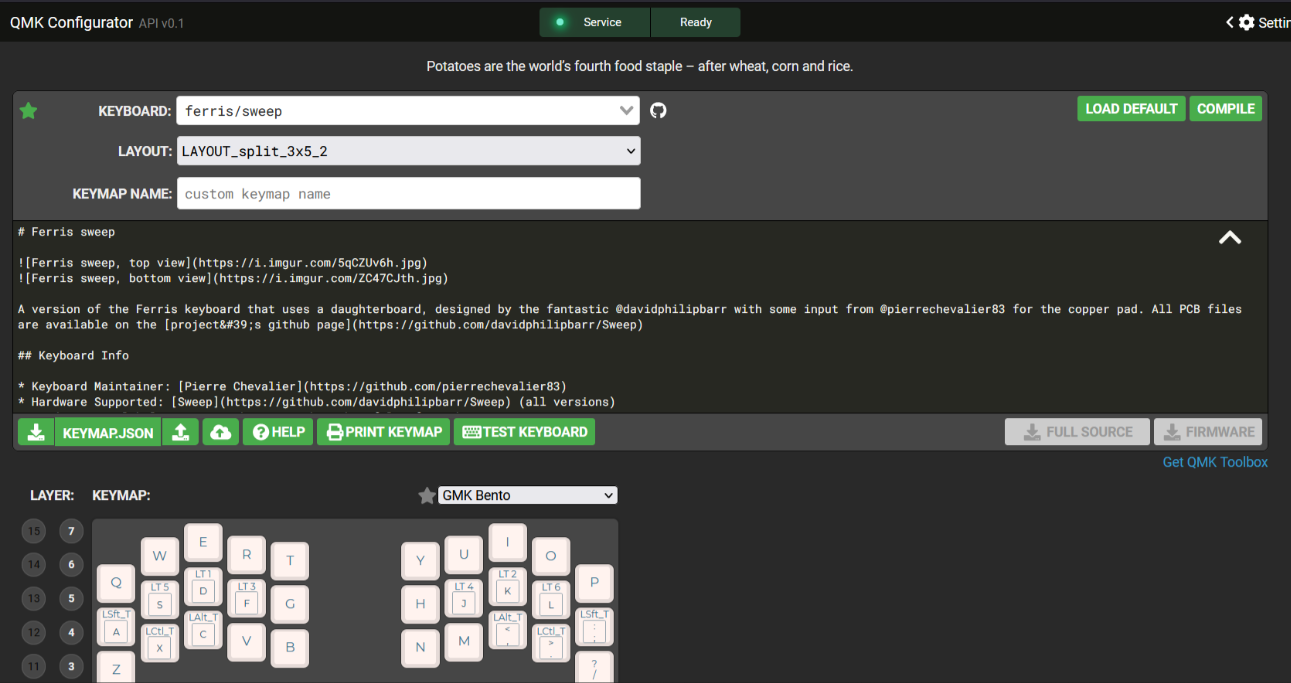
Task: Select the LT 3 F key
Action: coord(246,599)
